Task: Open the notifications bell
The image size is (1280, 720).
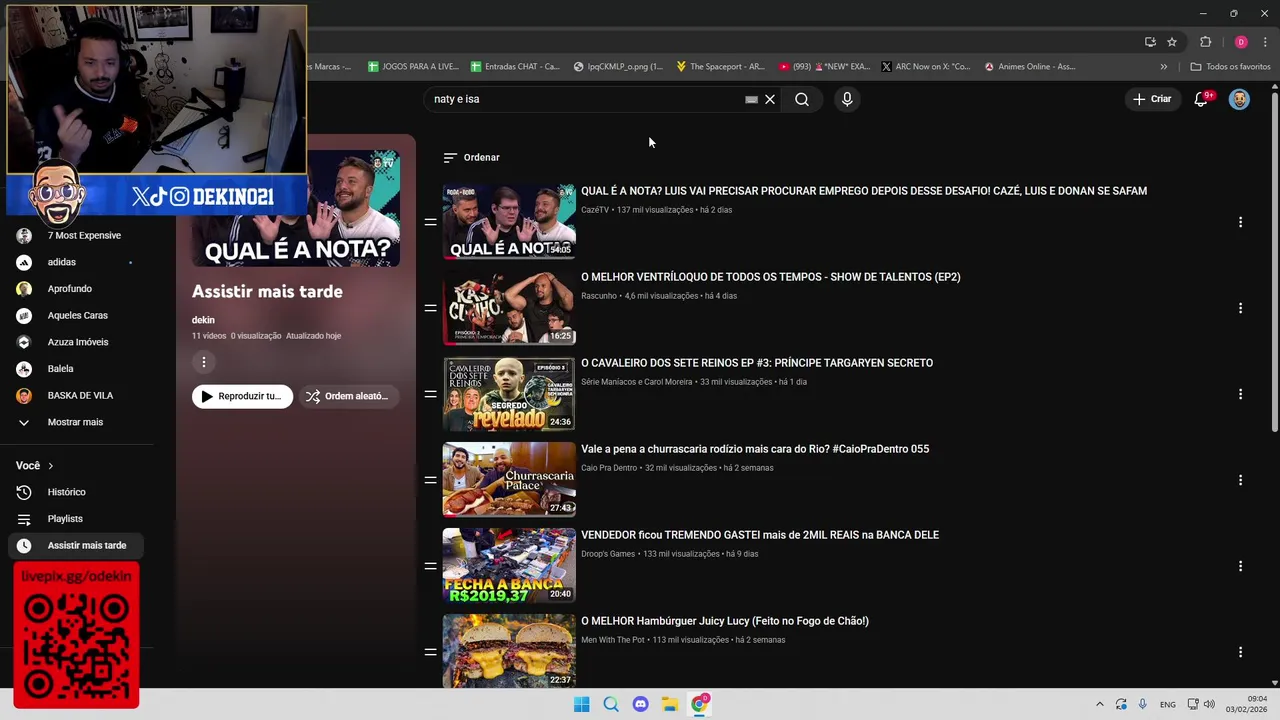Action: point(1202,99)
